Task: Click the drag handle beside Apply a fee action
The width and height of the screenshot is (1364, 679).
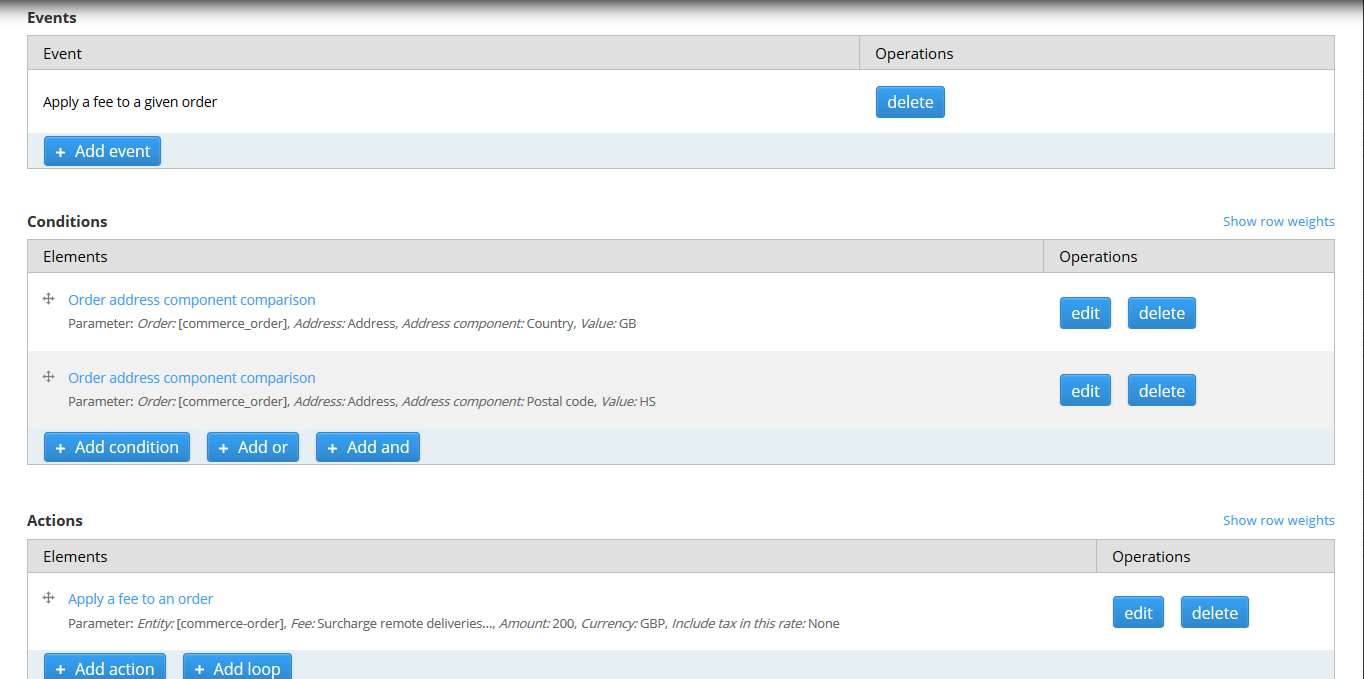Action: pyautogui.click(x=48, y=598)
